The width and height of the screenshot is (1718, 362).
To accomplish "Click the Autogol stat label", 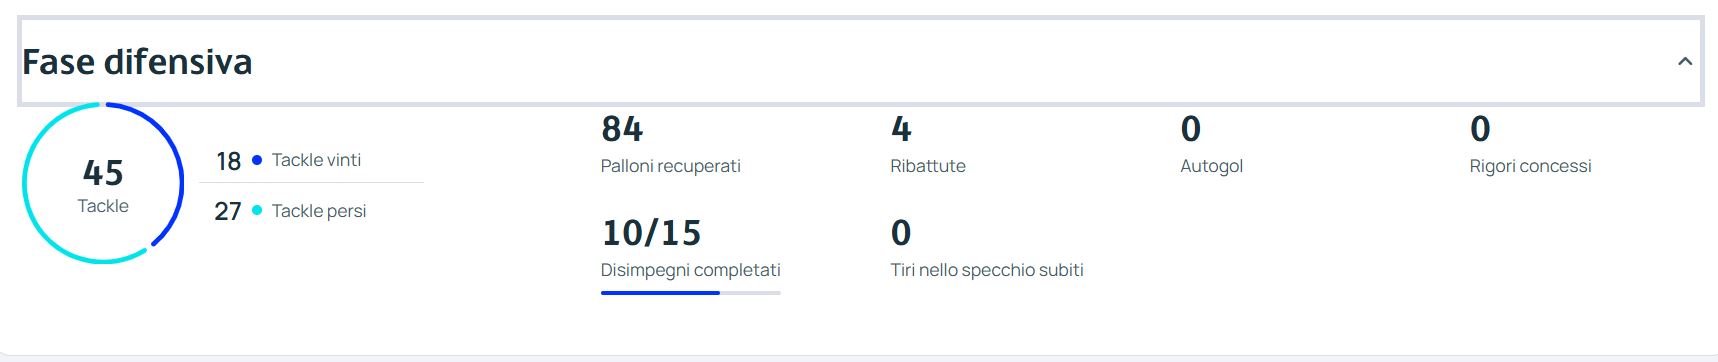I will [x=1211, y=166].
